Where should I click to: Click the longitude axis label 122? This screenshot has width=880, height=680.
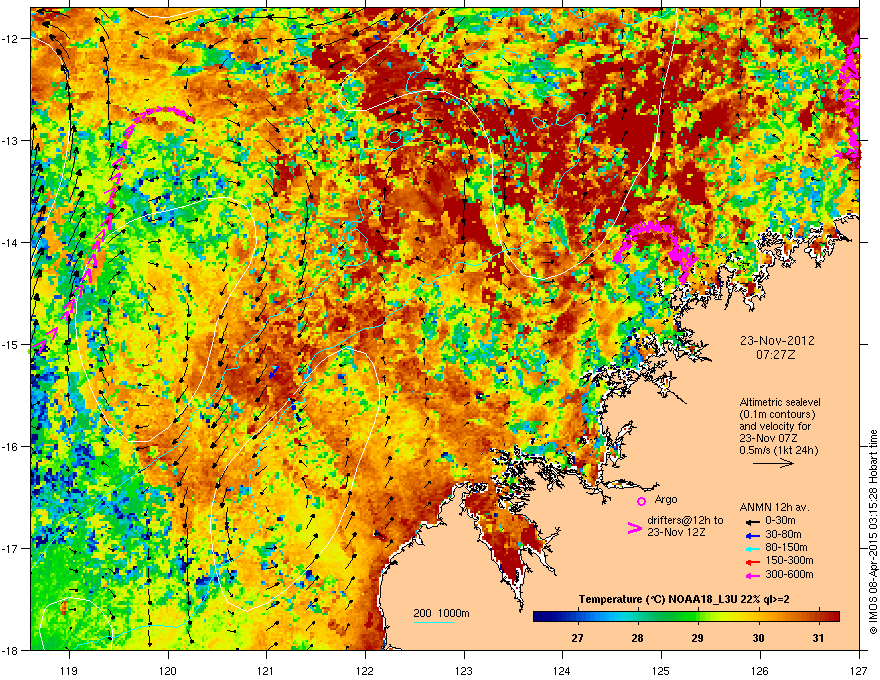(365, 670)
